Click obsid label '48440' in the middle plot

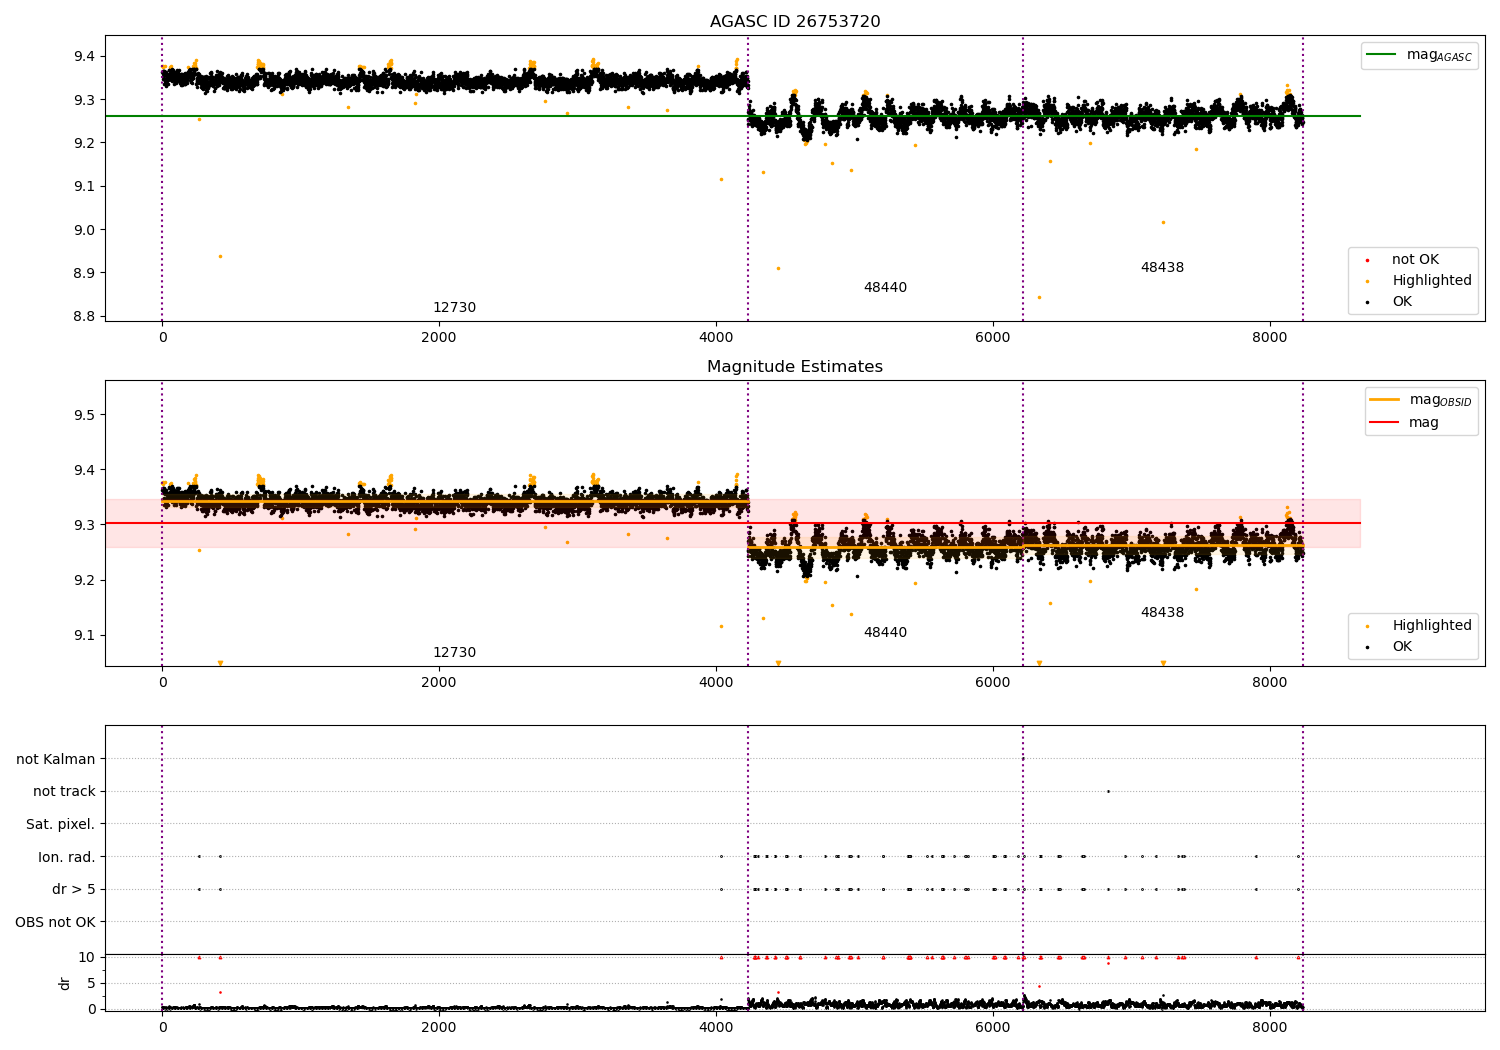[x=885, y=633]
